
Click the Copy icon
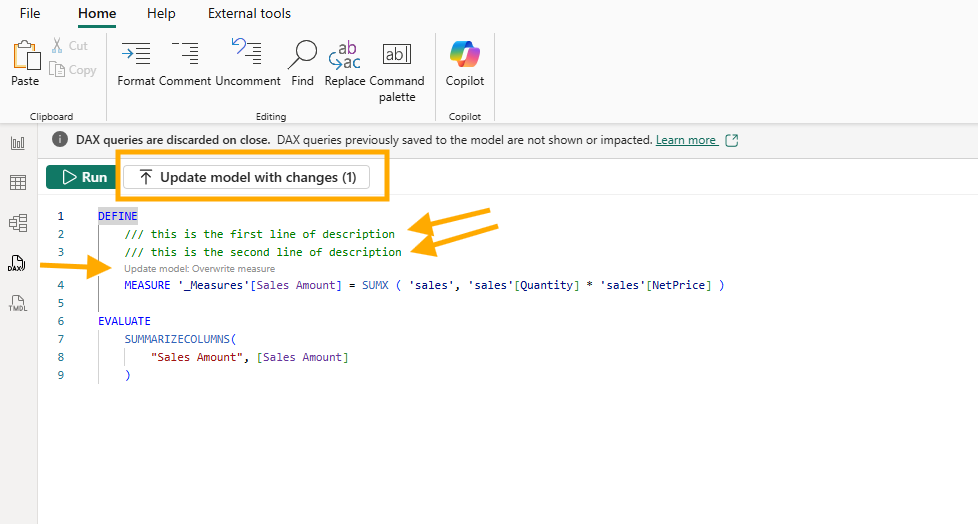(57, 70)
